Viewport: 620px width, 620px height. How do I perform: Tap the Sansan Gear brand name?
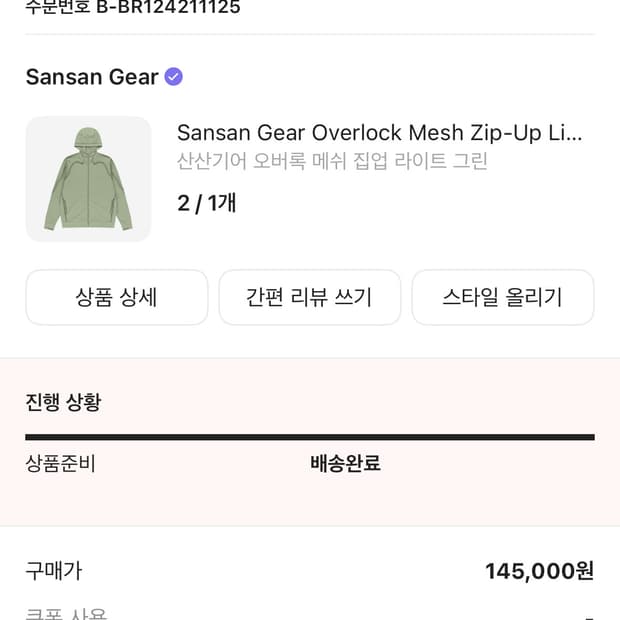click(x=92, y=77)
